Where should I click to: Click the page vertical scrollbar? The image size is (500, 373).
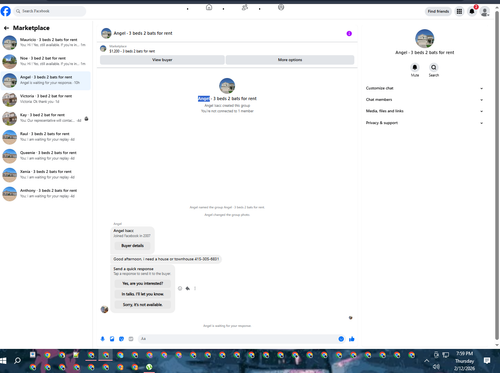tap(497, 175)
